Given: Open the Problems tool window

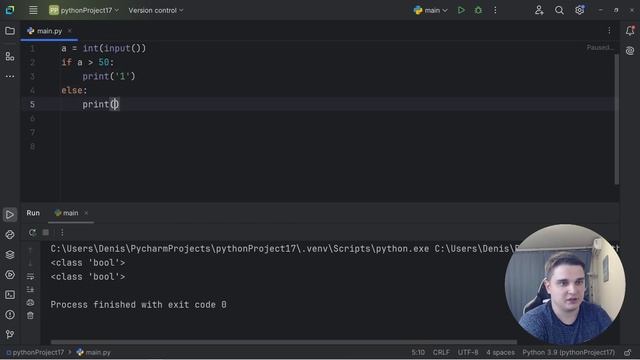Looking at the screenshot, I should coord(10,315).
